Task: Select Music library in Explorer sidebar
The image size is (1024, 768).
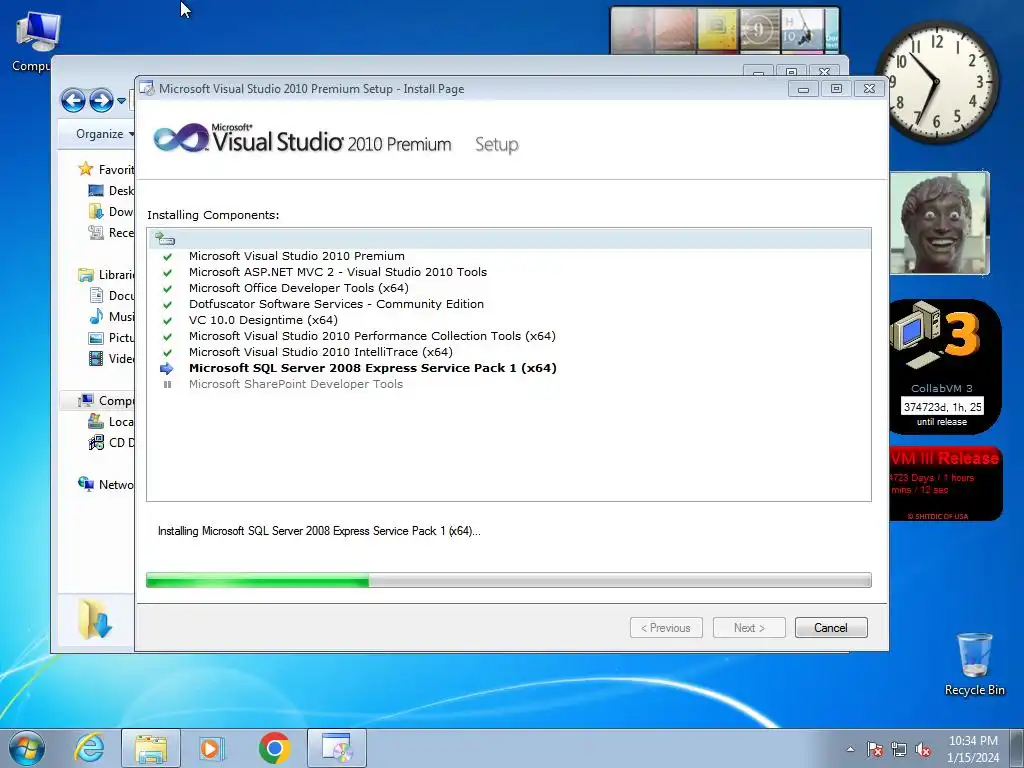Action: coord(112,317)
